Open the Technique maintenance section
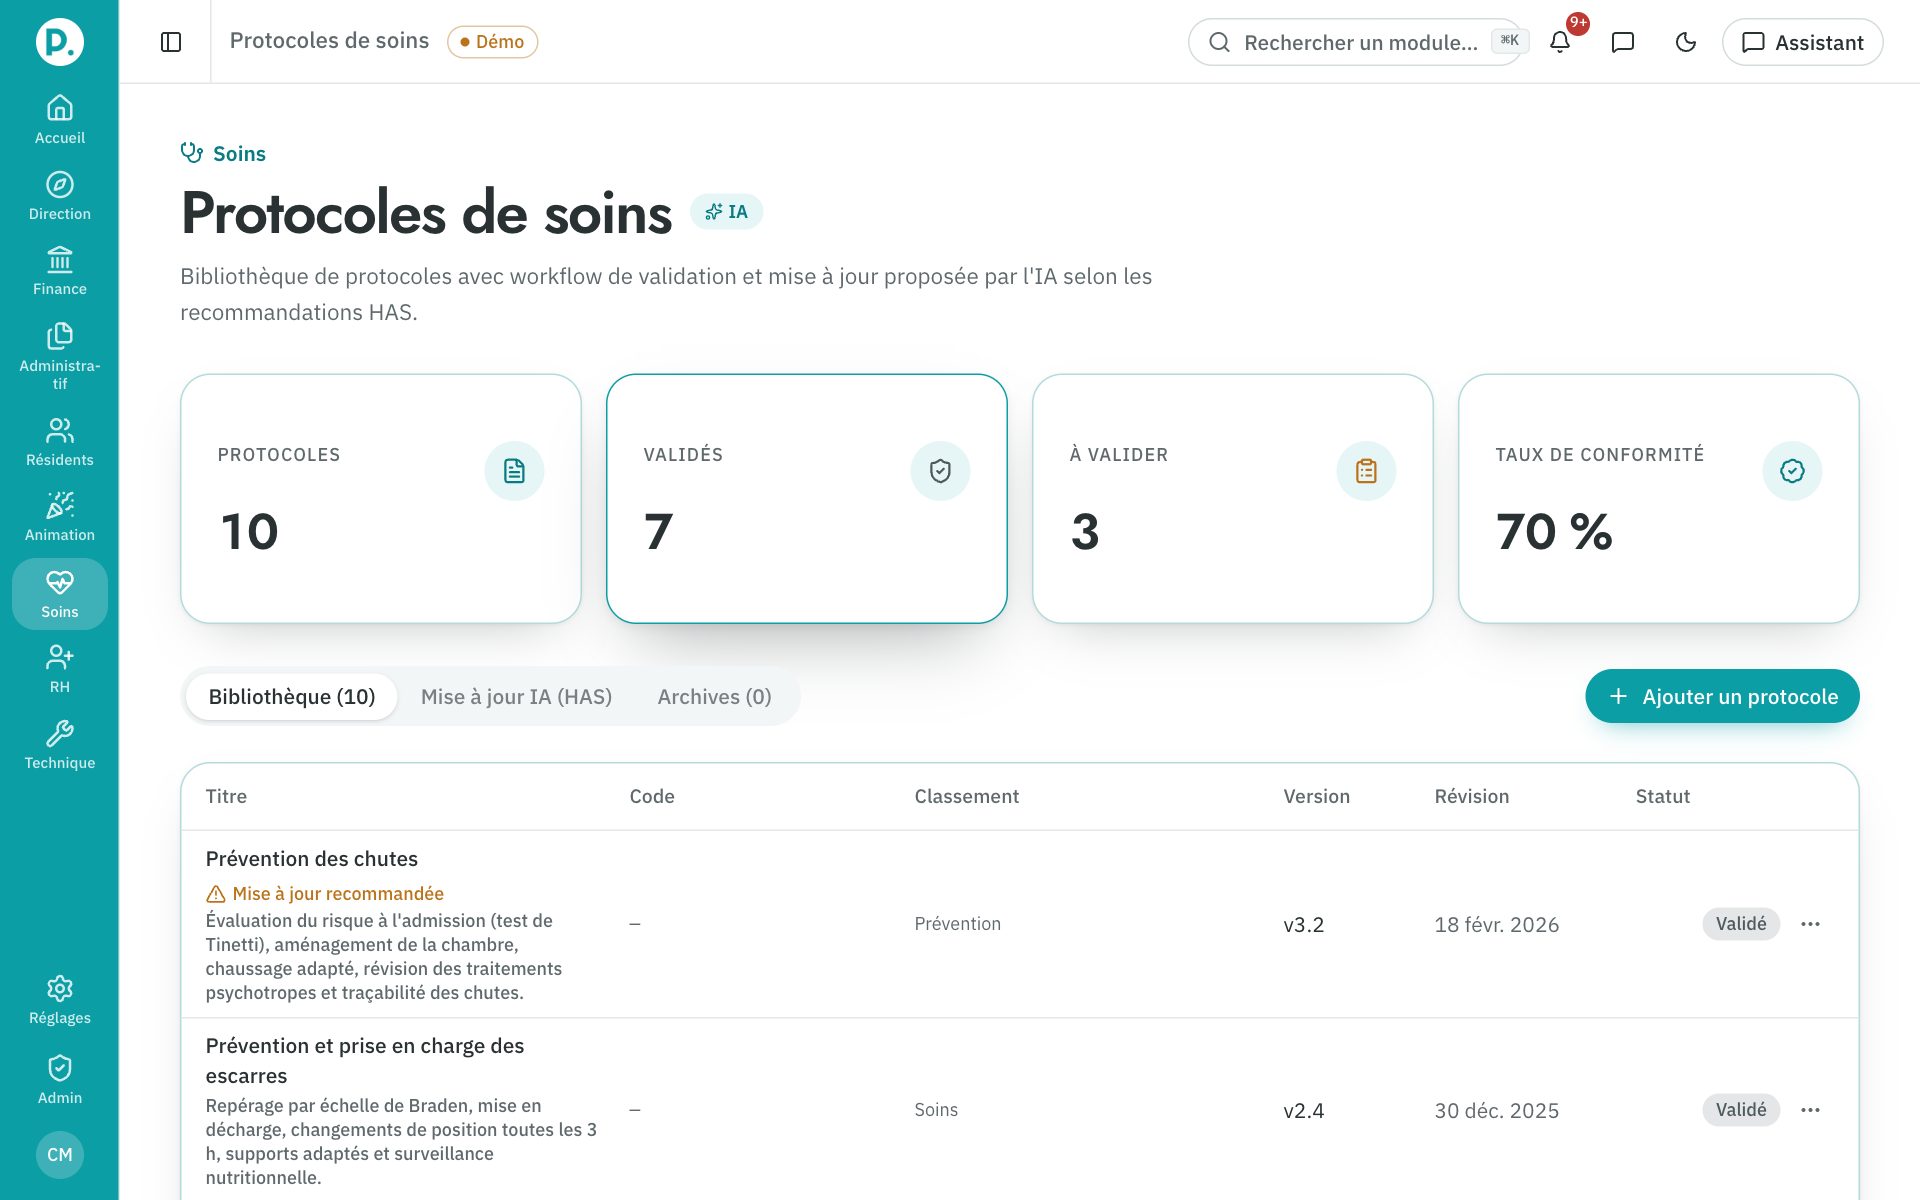The image size is (1920, 1200). [59, 746]
